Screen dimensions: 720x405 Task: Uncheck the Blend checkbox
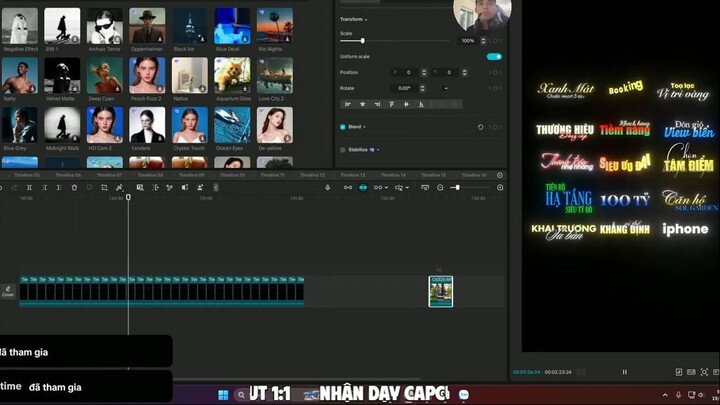(343, 127)
